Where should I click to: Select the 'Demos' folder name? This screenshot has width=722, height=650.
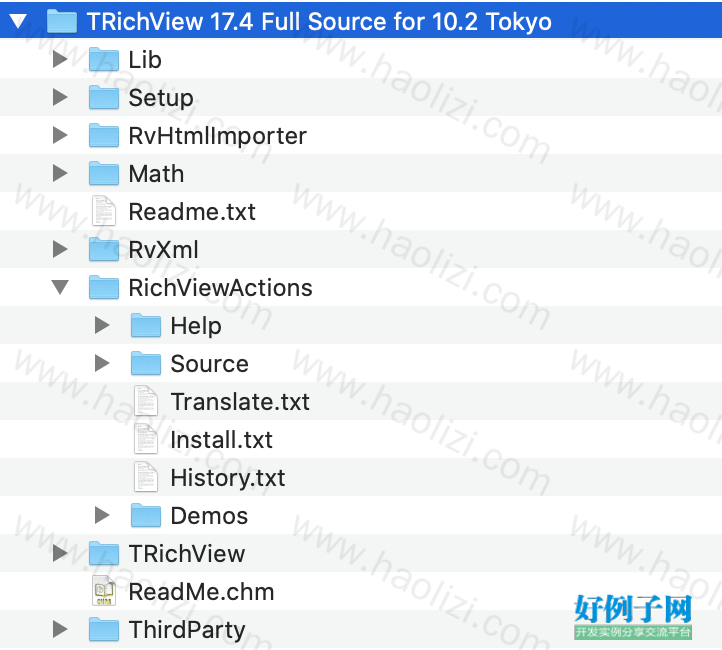coord(210,516)
